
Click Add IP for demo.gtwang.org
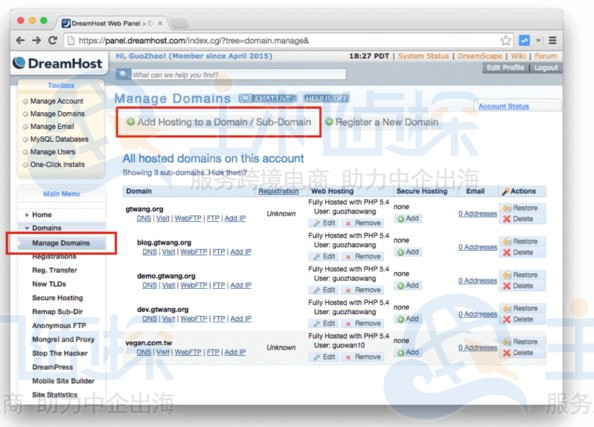click(241, 285)
